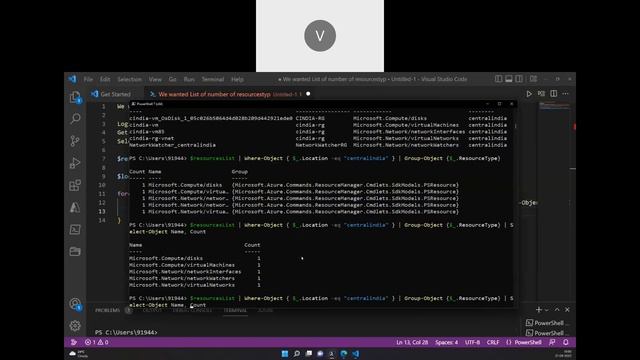
Task: Open the Search view in the activity bar
Action: [75, 119]
